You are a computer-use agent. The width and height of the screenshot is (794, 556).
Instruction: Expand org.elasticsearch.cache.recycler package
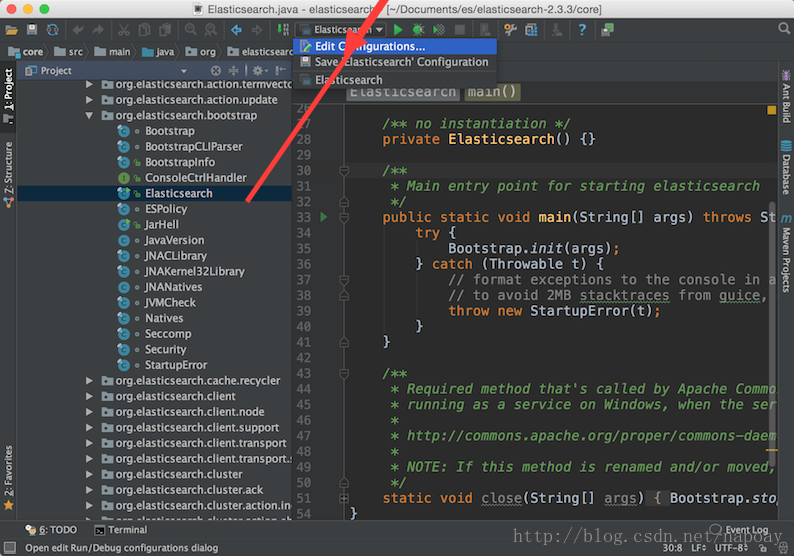pyautogui.click(x=90, y=380)
